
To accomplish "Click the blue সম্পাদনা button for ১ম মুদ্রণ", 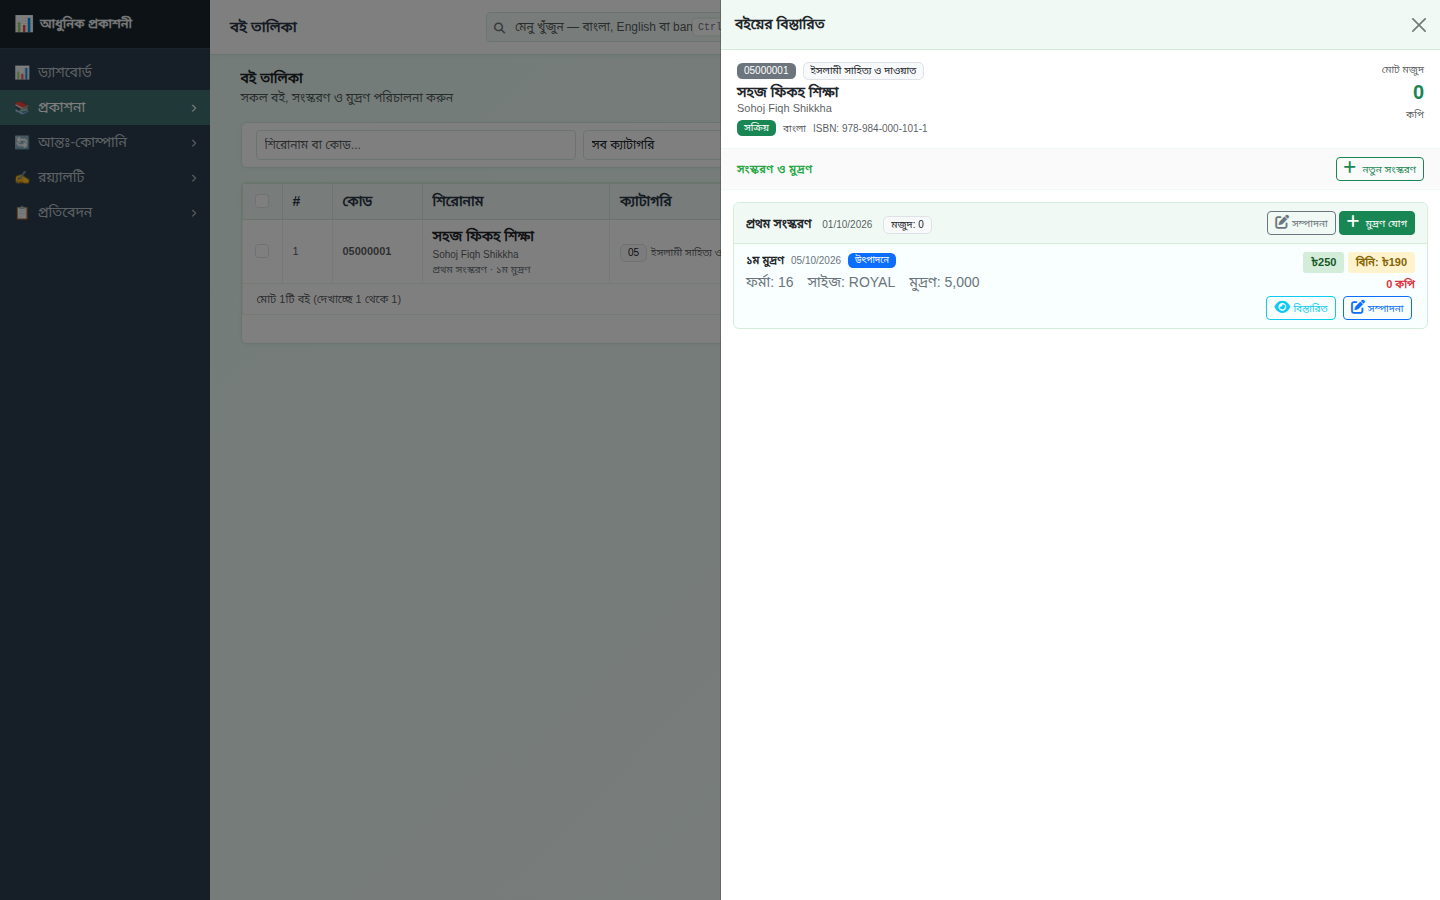I will coord(1377,308).
